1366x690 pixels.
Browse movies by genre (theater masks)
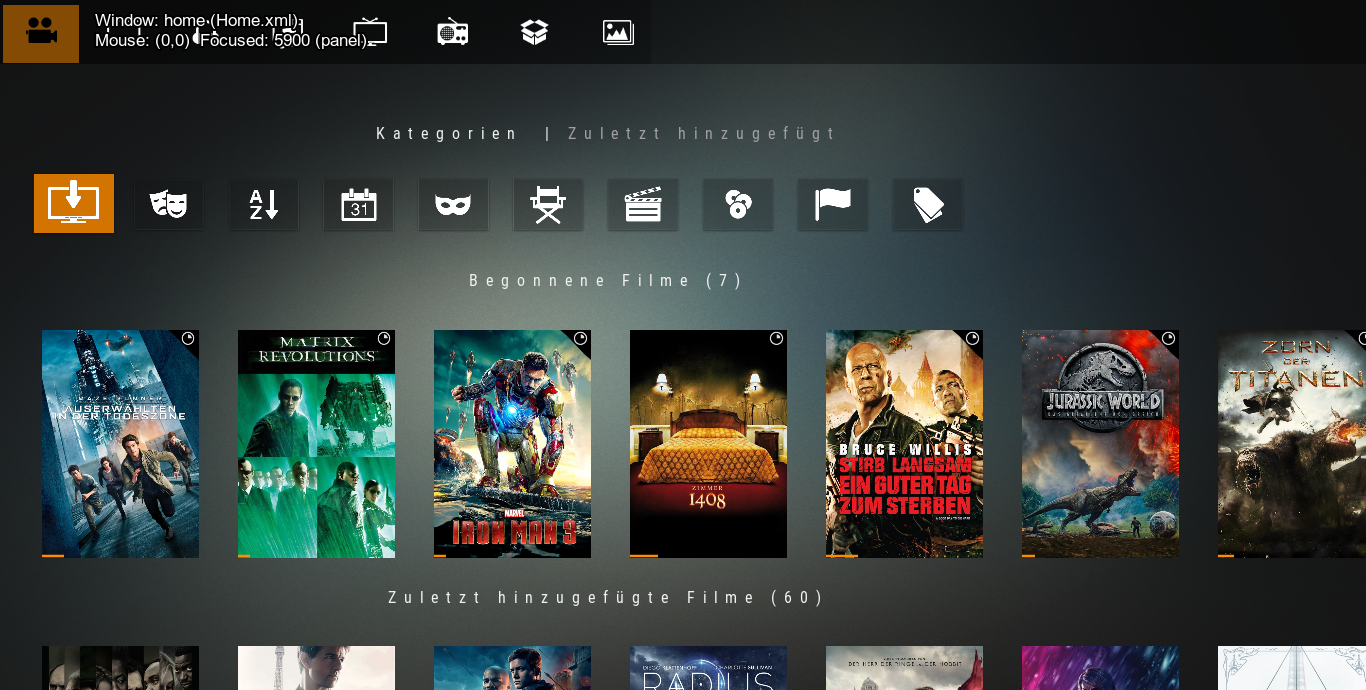click(x=169, y=204)
